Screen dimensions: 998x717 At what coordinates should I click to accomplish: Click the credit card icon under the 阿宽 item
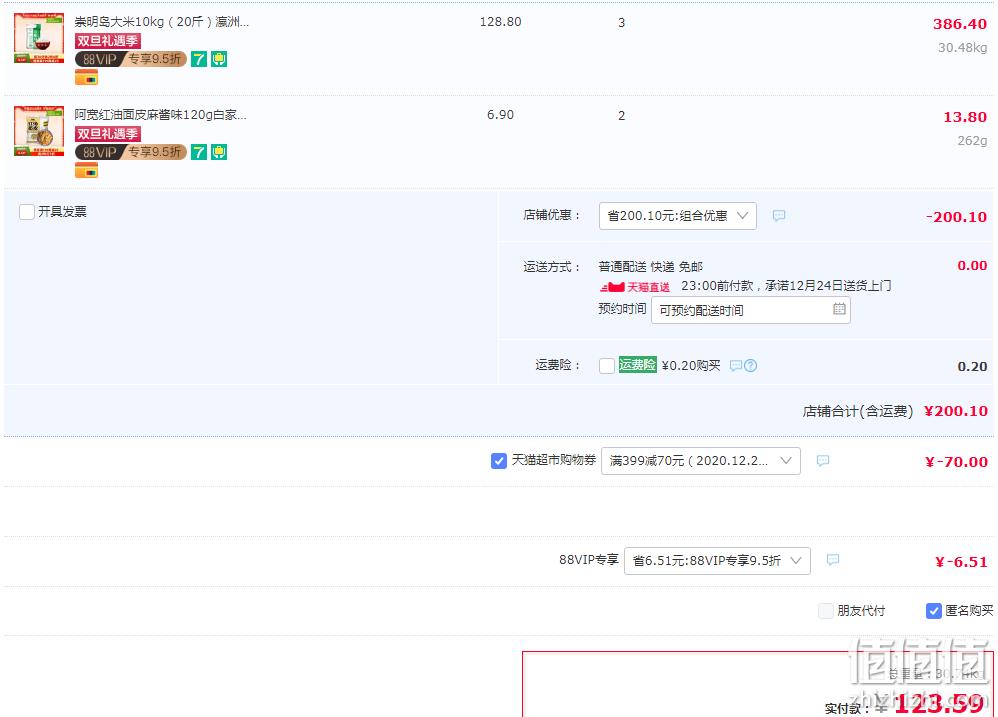coord(87,171)
